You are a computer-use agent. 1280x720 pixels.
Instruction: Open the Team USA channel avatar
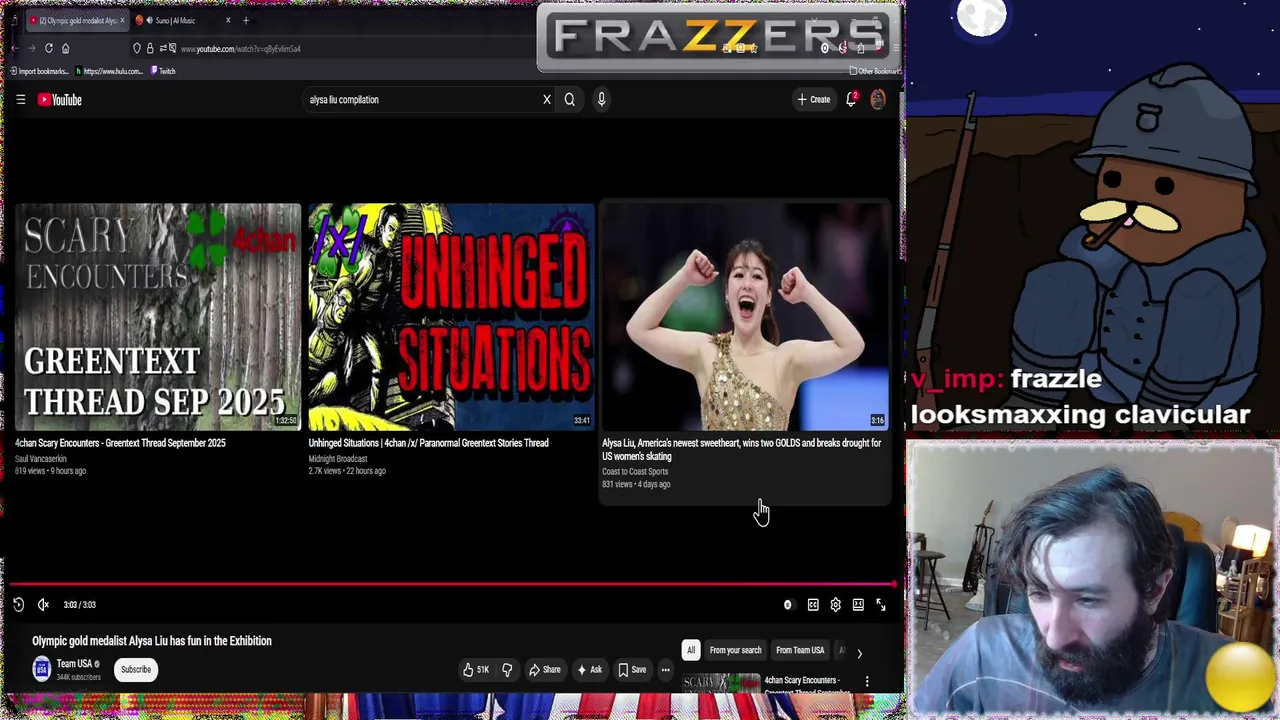(41, 669)
